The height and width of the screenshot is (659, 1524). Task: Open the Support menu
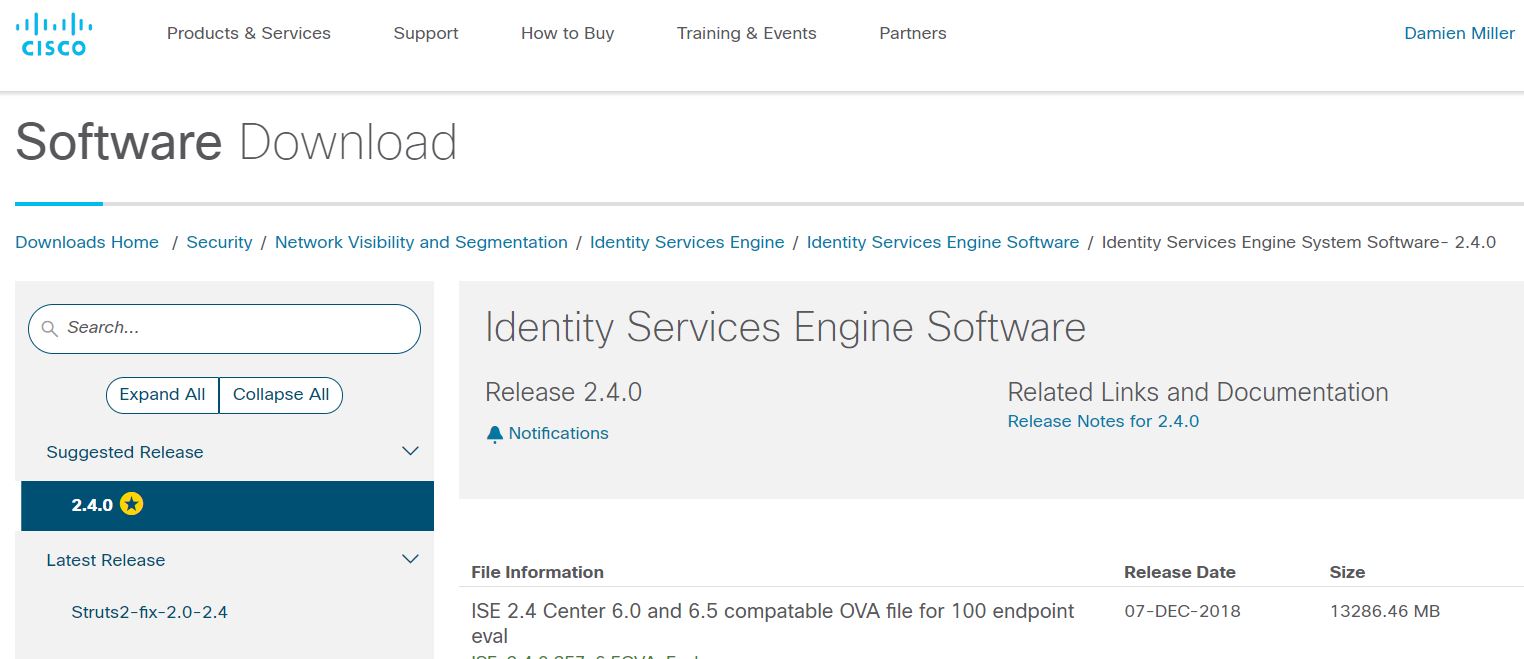pyautogui.click(x=426, y=33)
